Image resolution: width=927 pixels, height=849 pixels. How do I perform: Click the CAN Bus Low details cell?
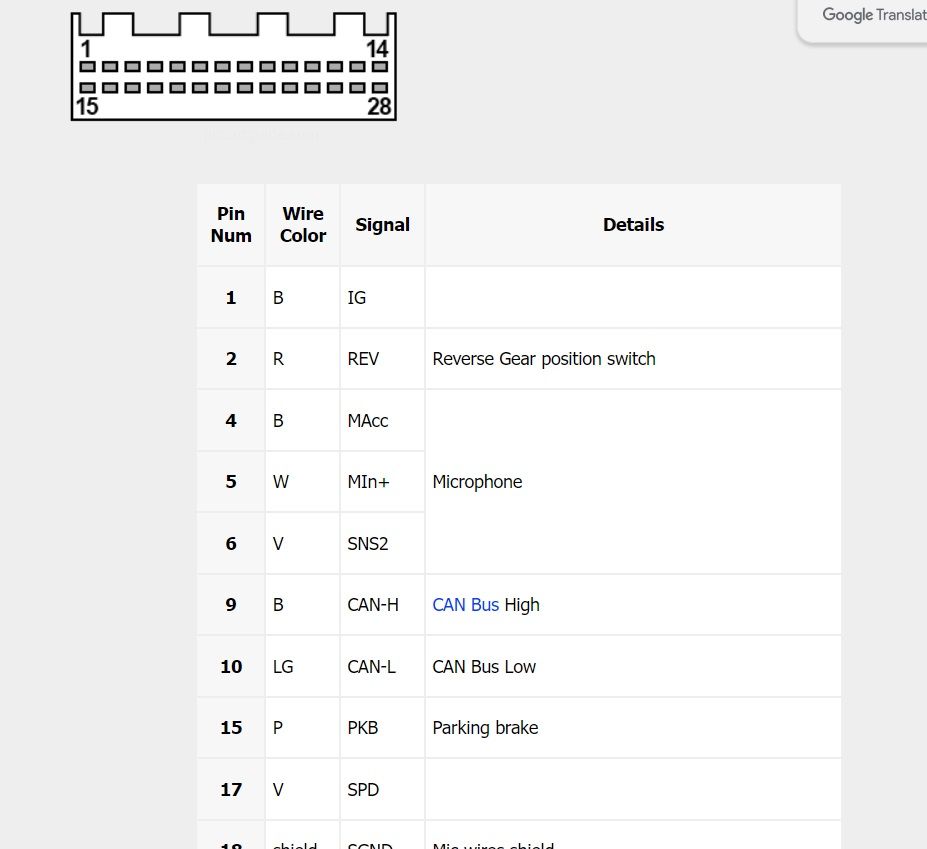point(633,666)
